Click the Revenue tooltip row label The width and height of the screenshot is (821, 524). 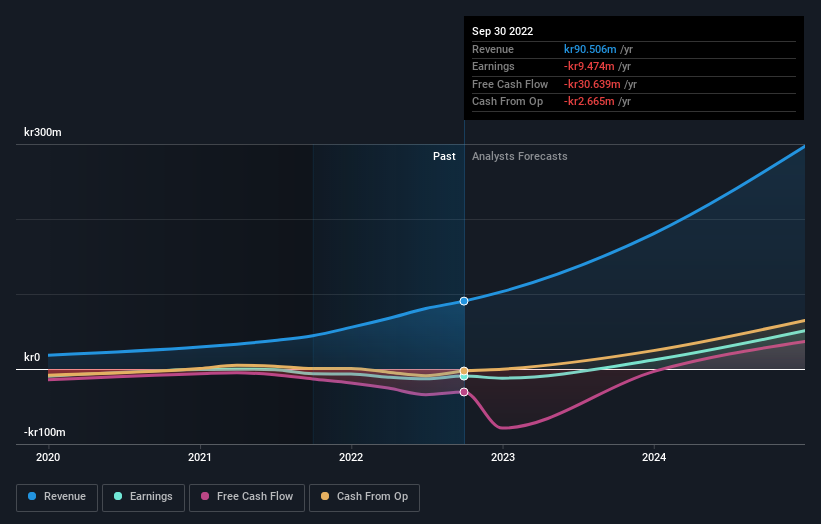coord(493,49)
